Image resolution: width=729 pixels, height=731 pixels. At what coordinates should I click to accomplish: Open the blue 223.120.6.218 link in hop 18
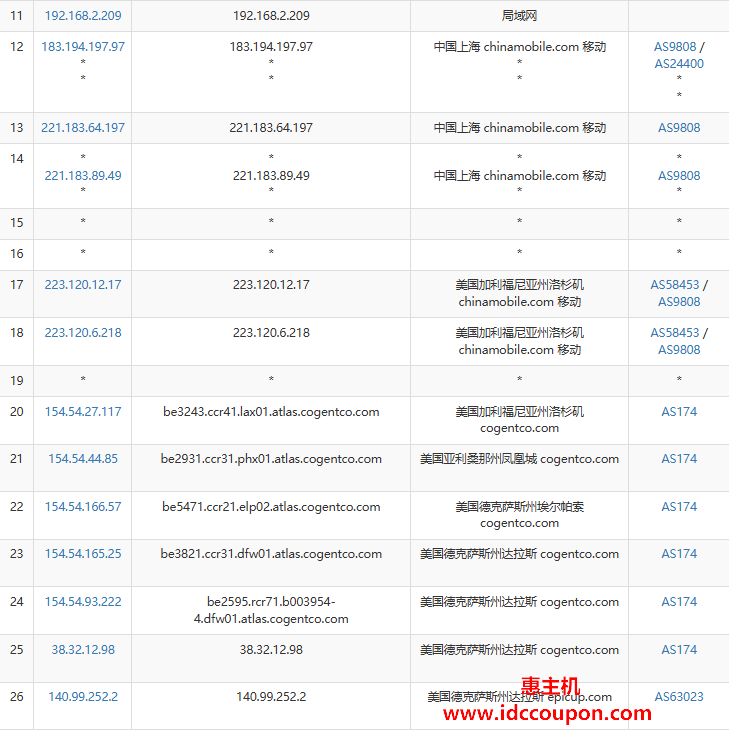(83, 333)
